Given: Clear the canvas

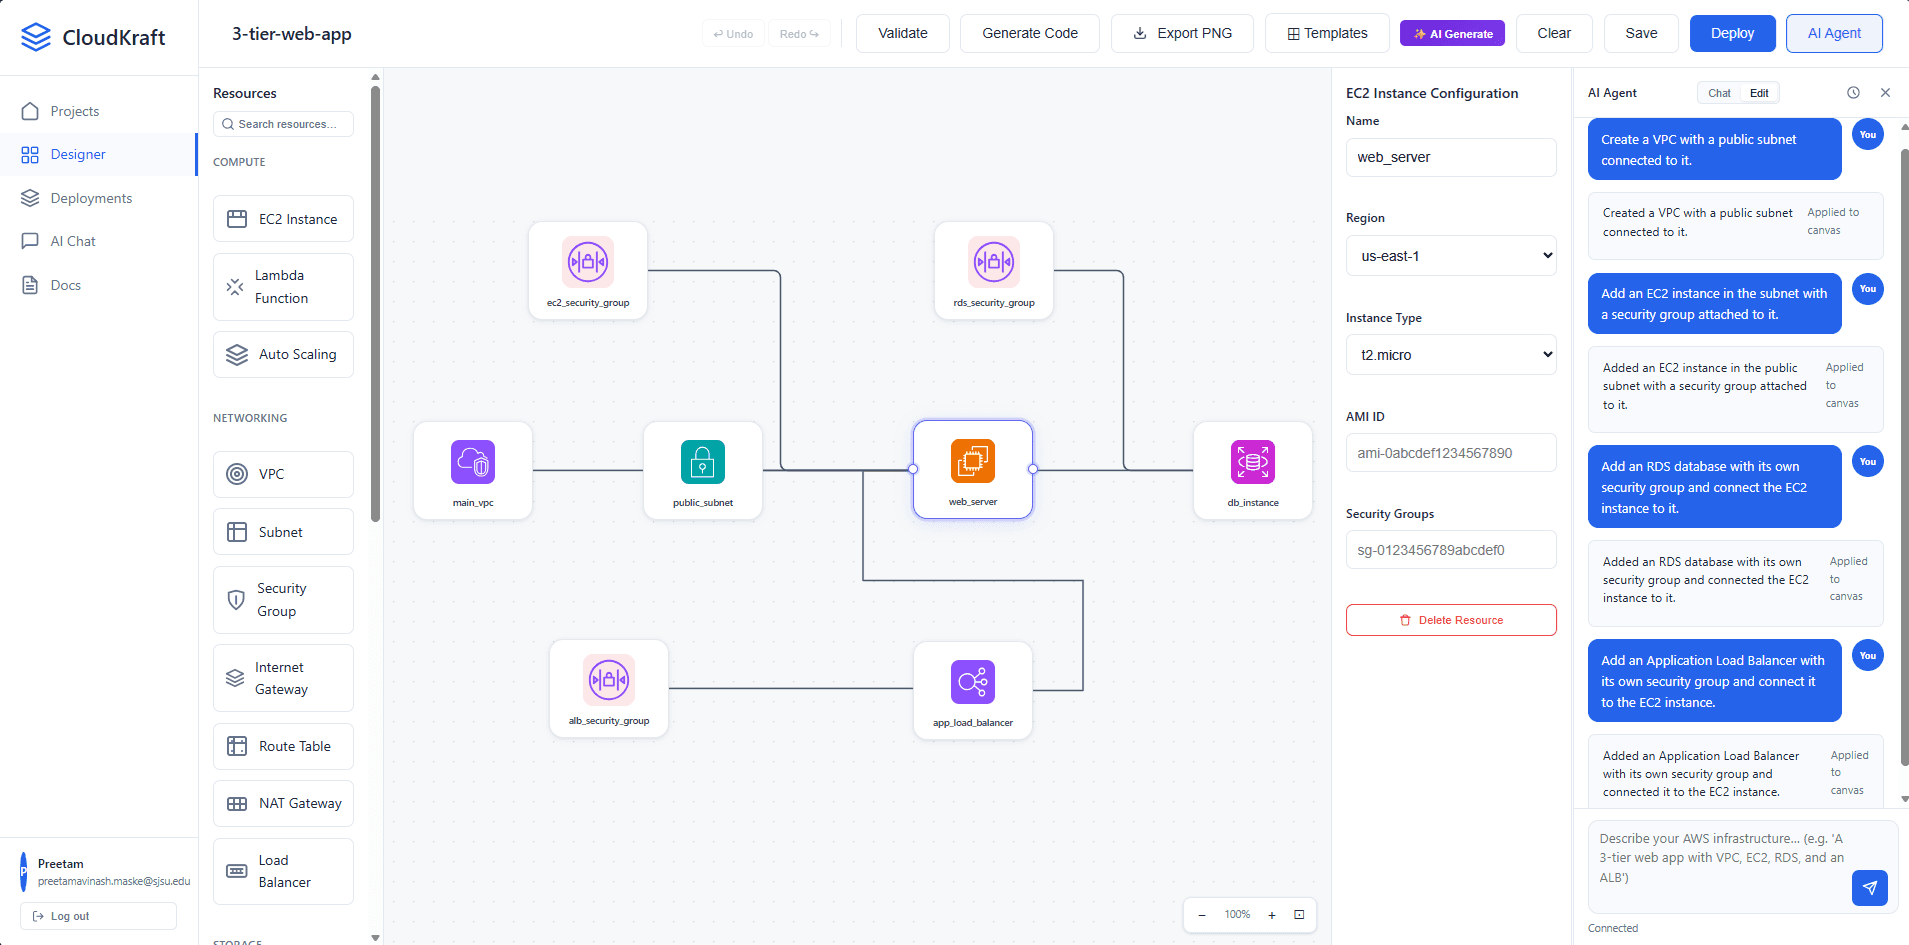Looking at the screenshot, I should click(1554, 33).
